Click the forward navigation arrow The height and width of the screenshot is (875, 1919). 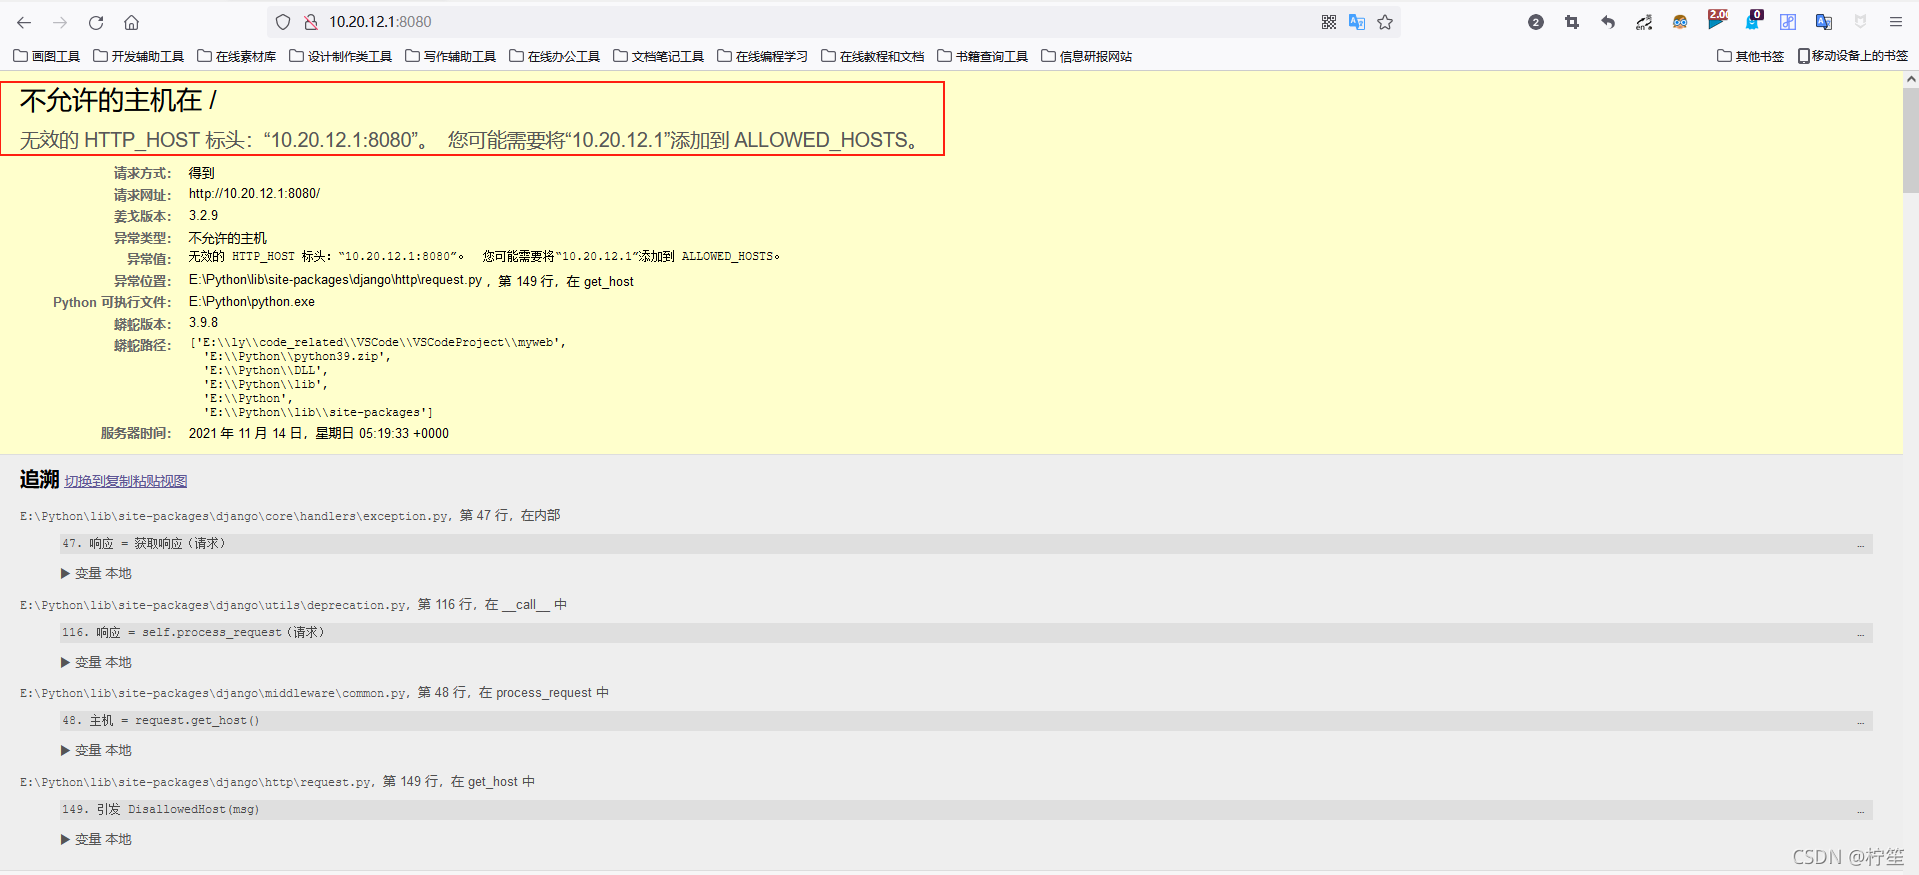pyautogui.click(x=60, y=22)
